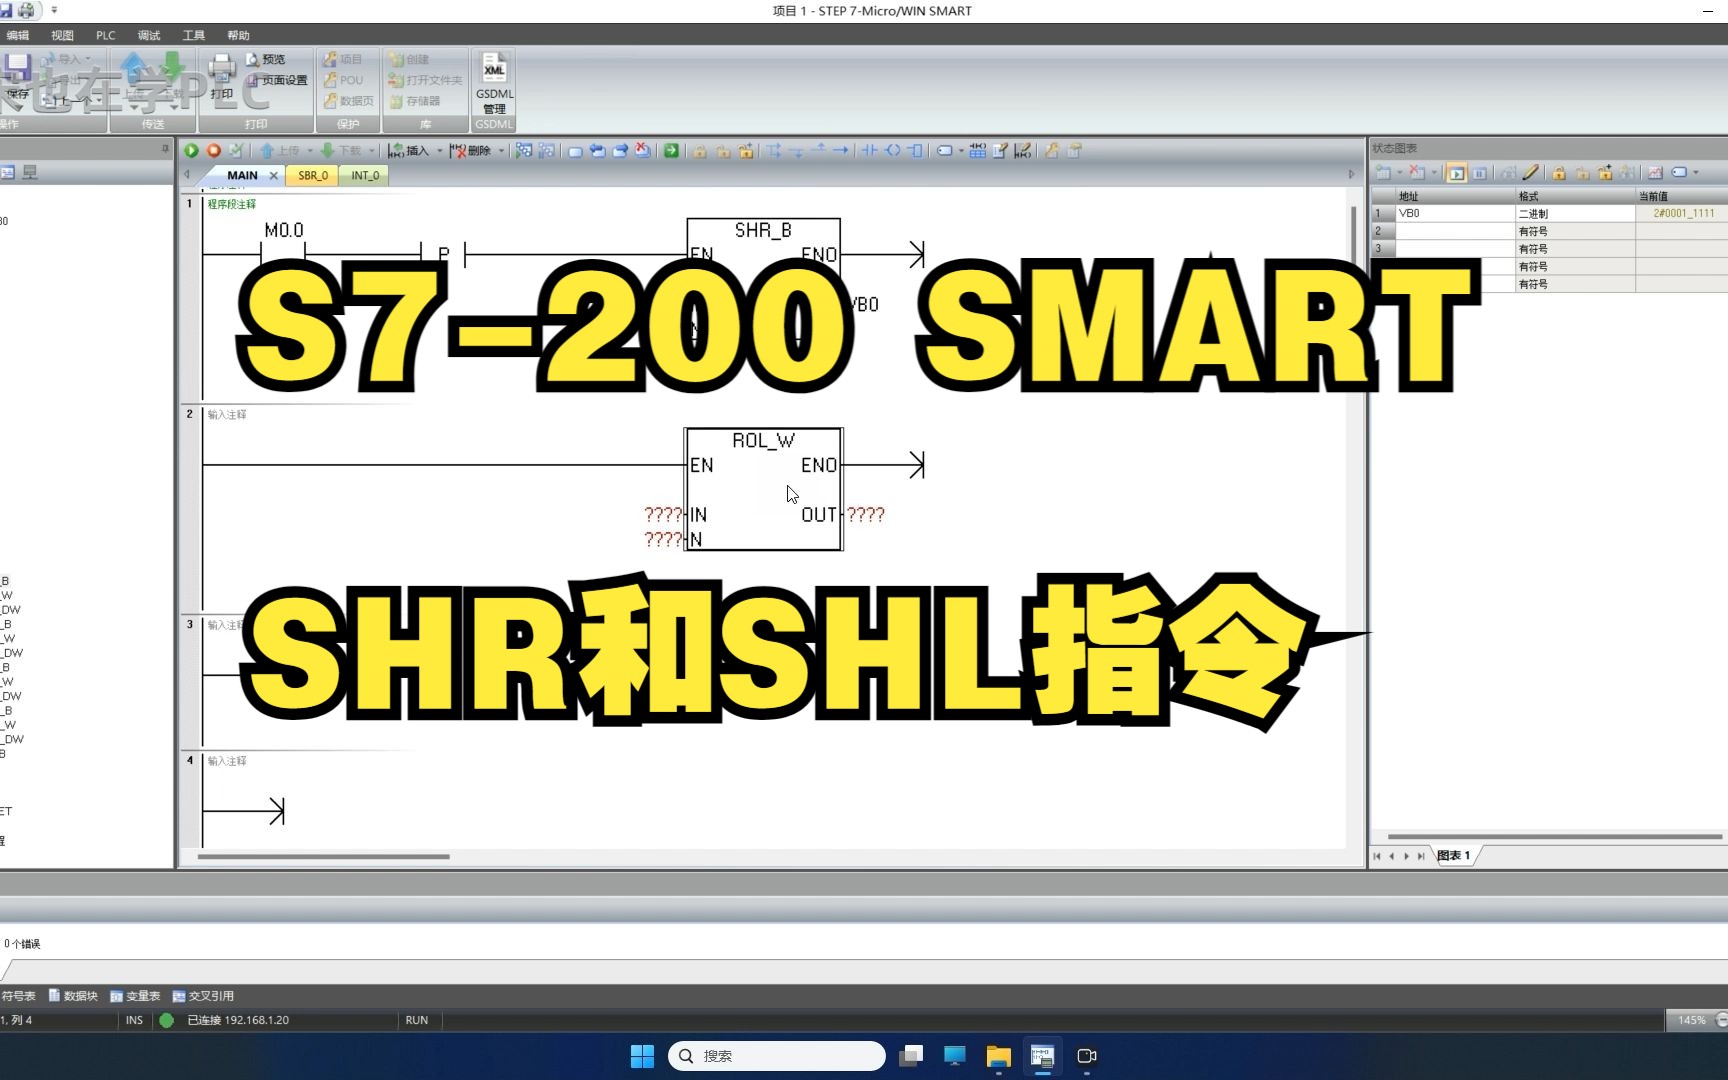Screen dimensions: 1728x1080
Task: Toggle network comments display icon
Action: (x=1022, y=150)
